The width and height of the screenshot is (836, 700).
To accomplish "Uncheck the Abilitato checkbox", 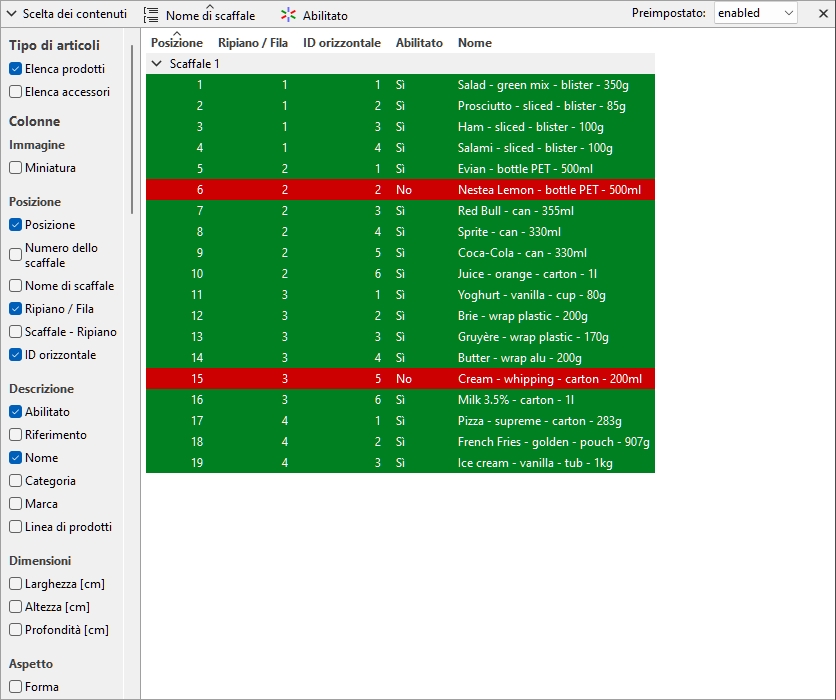I will 15,412.
